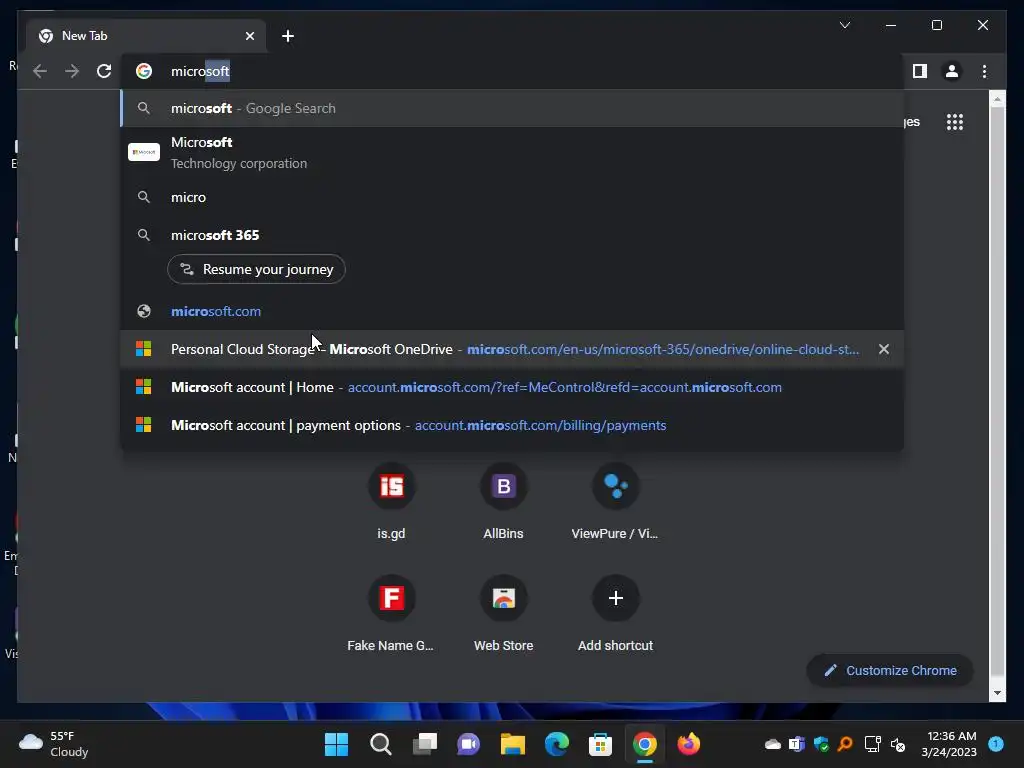Open the microsoft.com suggestion
This screenshot has height=768, width=1024.
[x=512, y=312]
